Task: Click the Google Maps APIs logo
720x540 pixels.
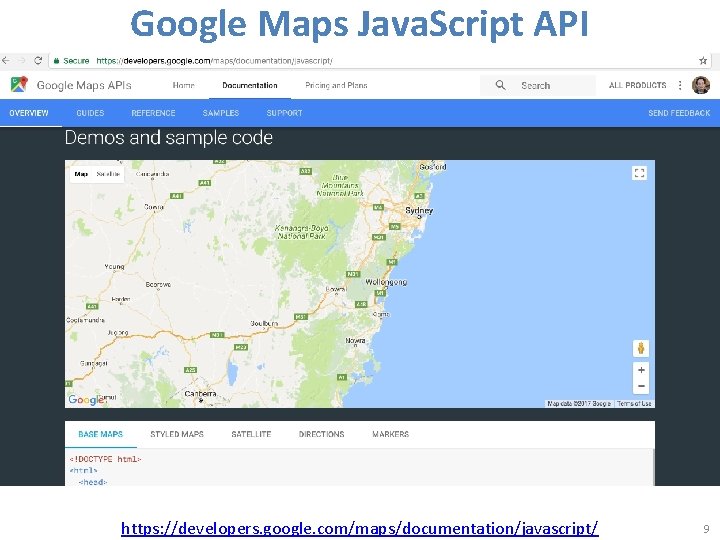Action: coord(19,84)
